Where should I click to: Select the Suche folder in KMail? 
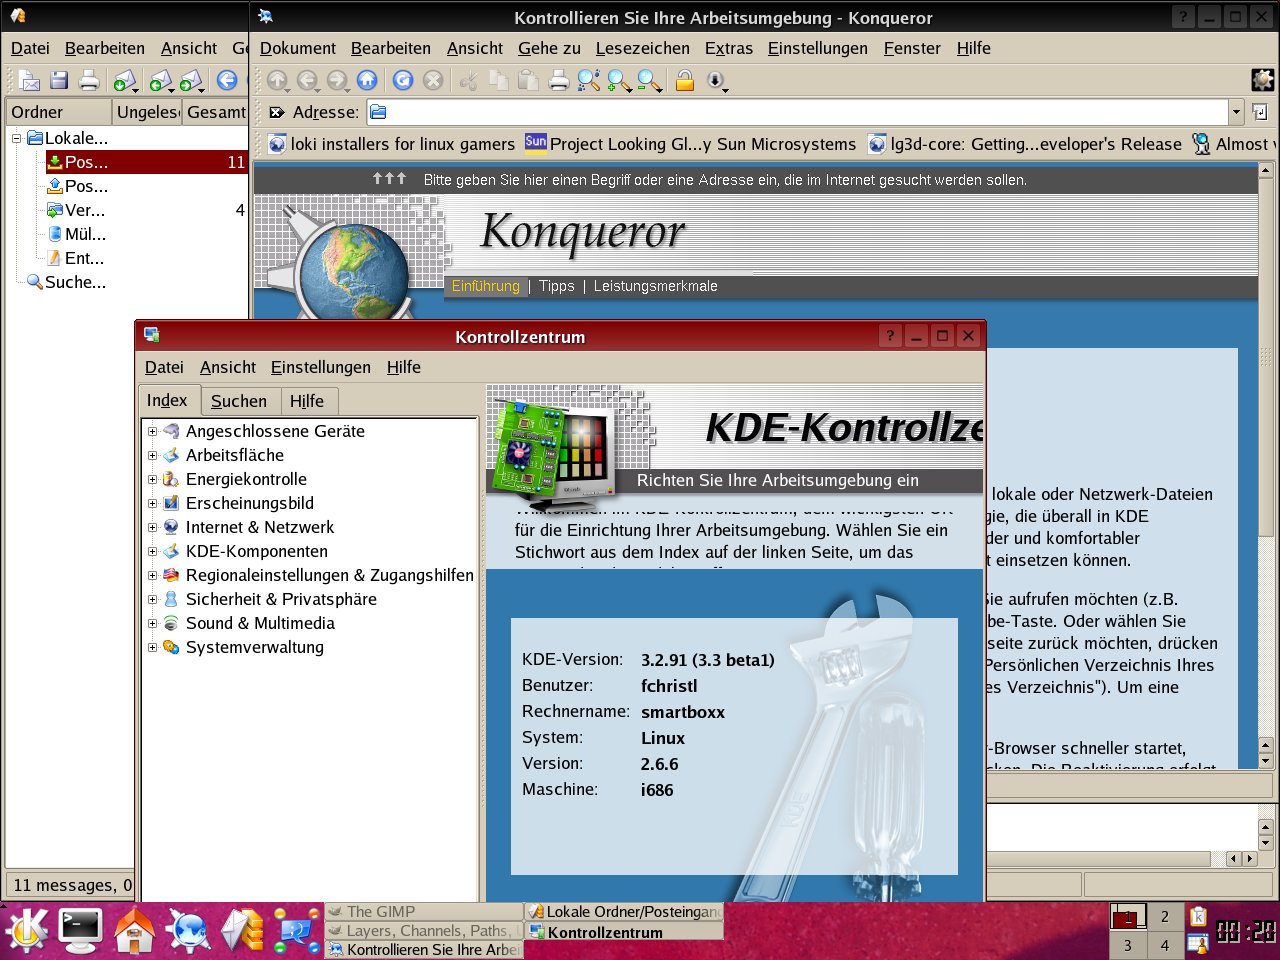click(x=66, y=282)
